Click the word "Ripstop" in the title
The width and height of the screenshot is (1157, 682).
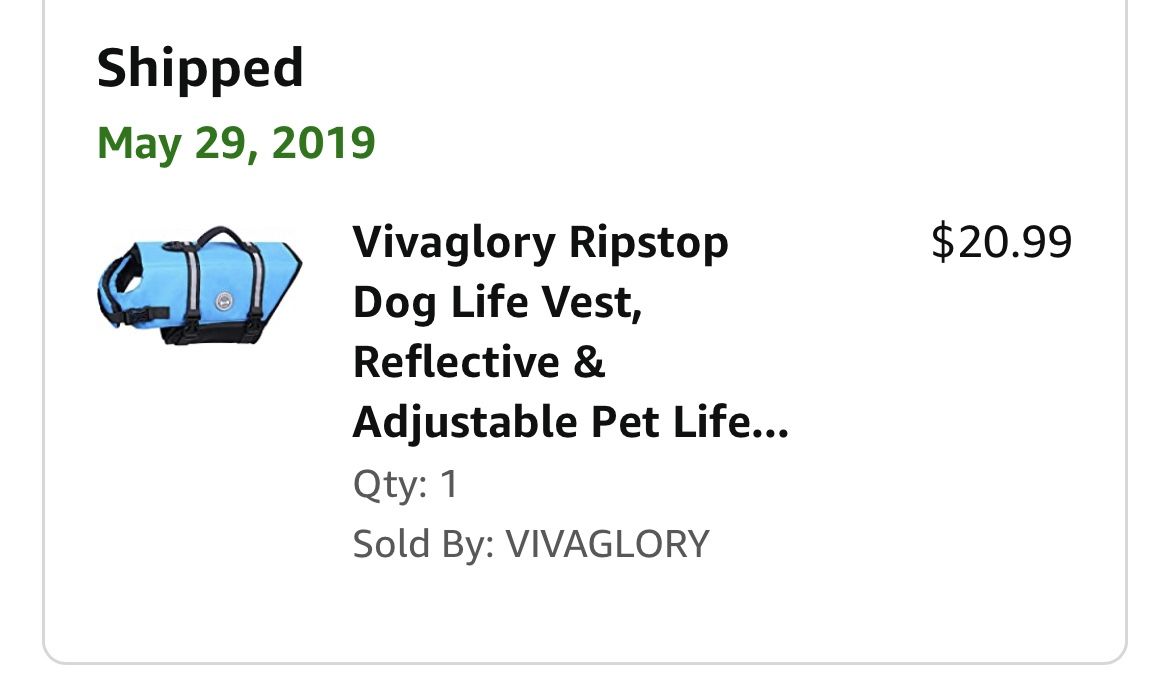tap(649, 242)
